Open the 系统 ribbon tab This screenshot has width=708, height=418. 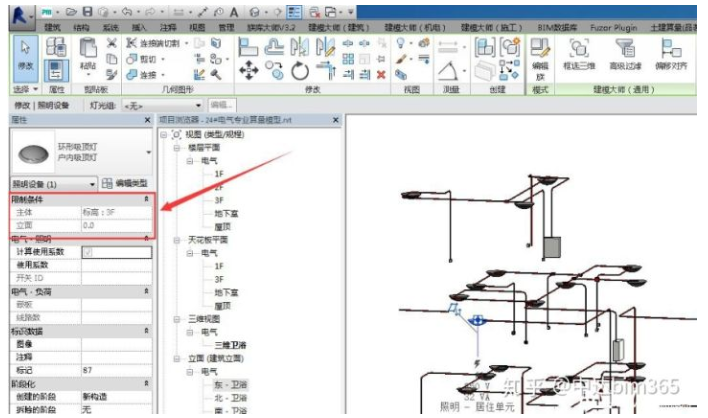click(110, 28)
